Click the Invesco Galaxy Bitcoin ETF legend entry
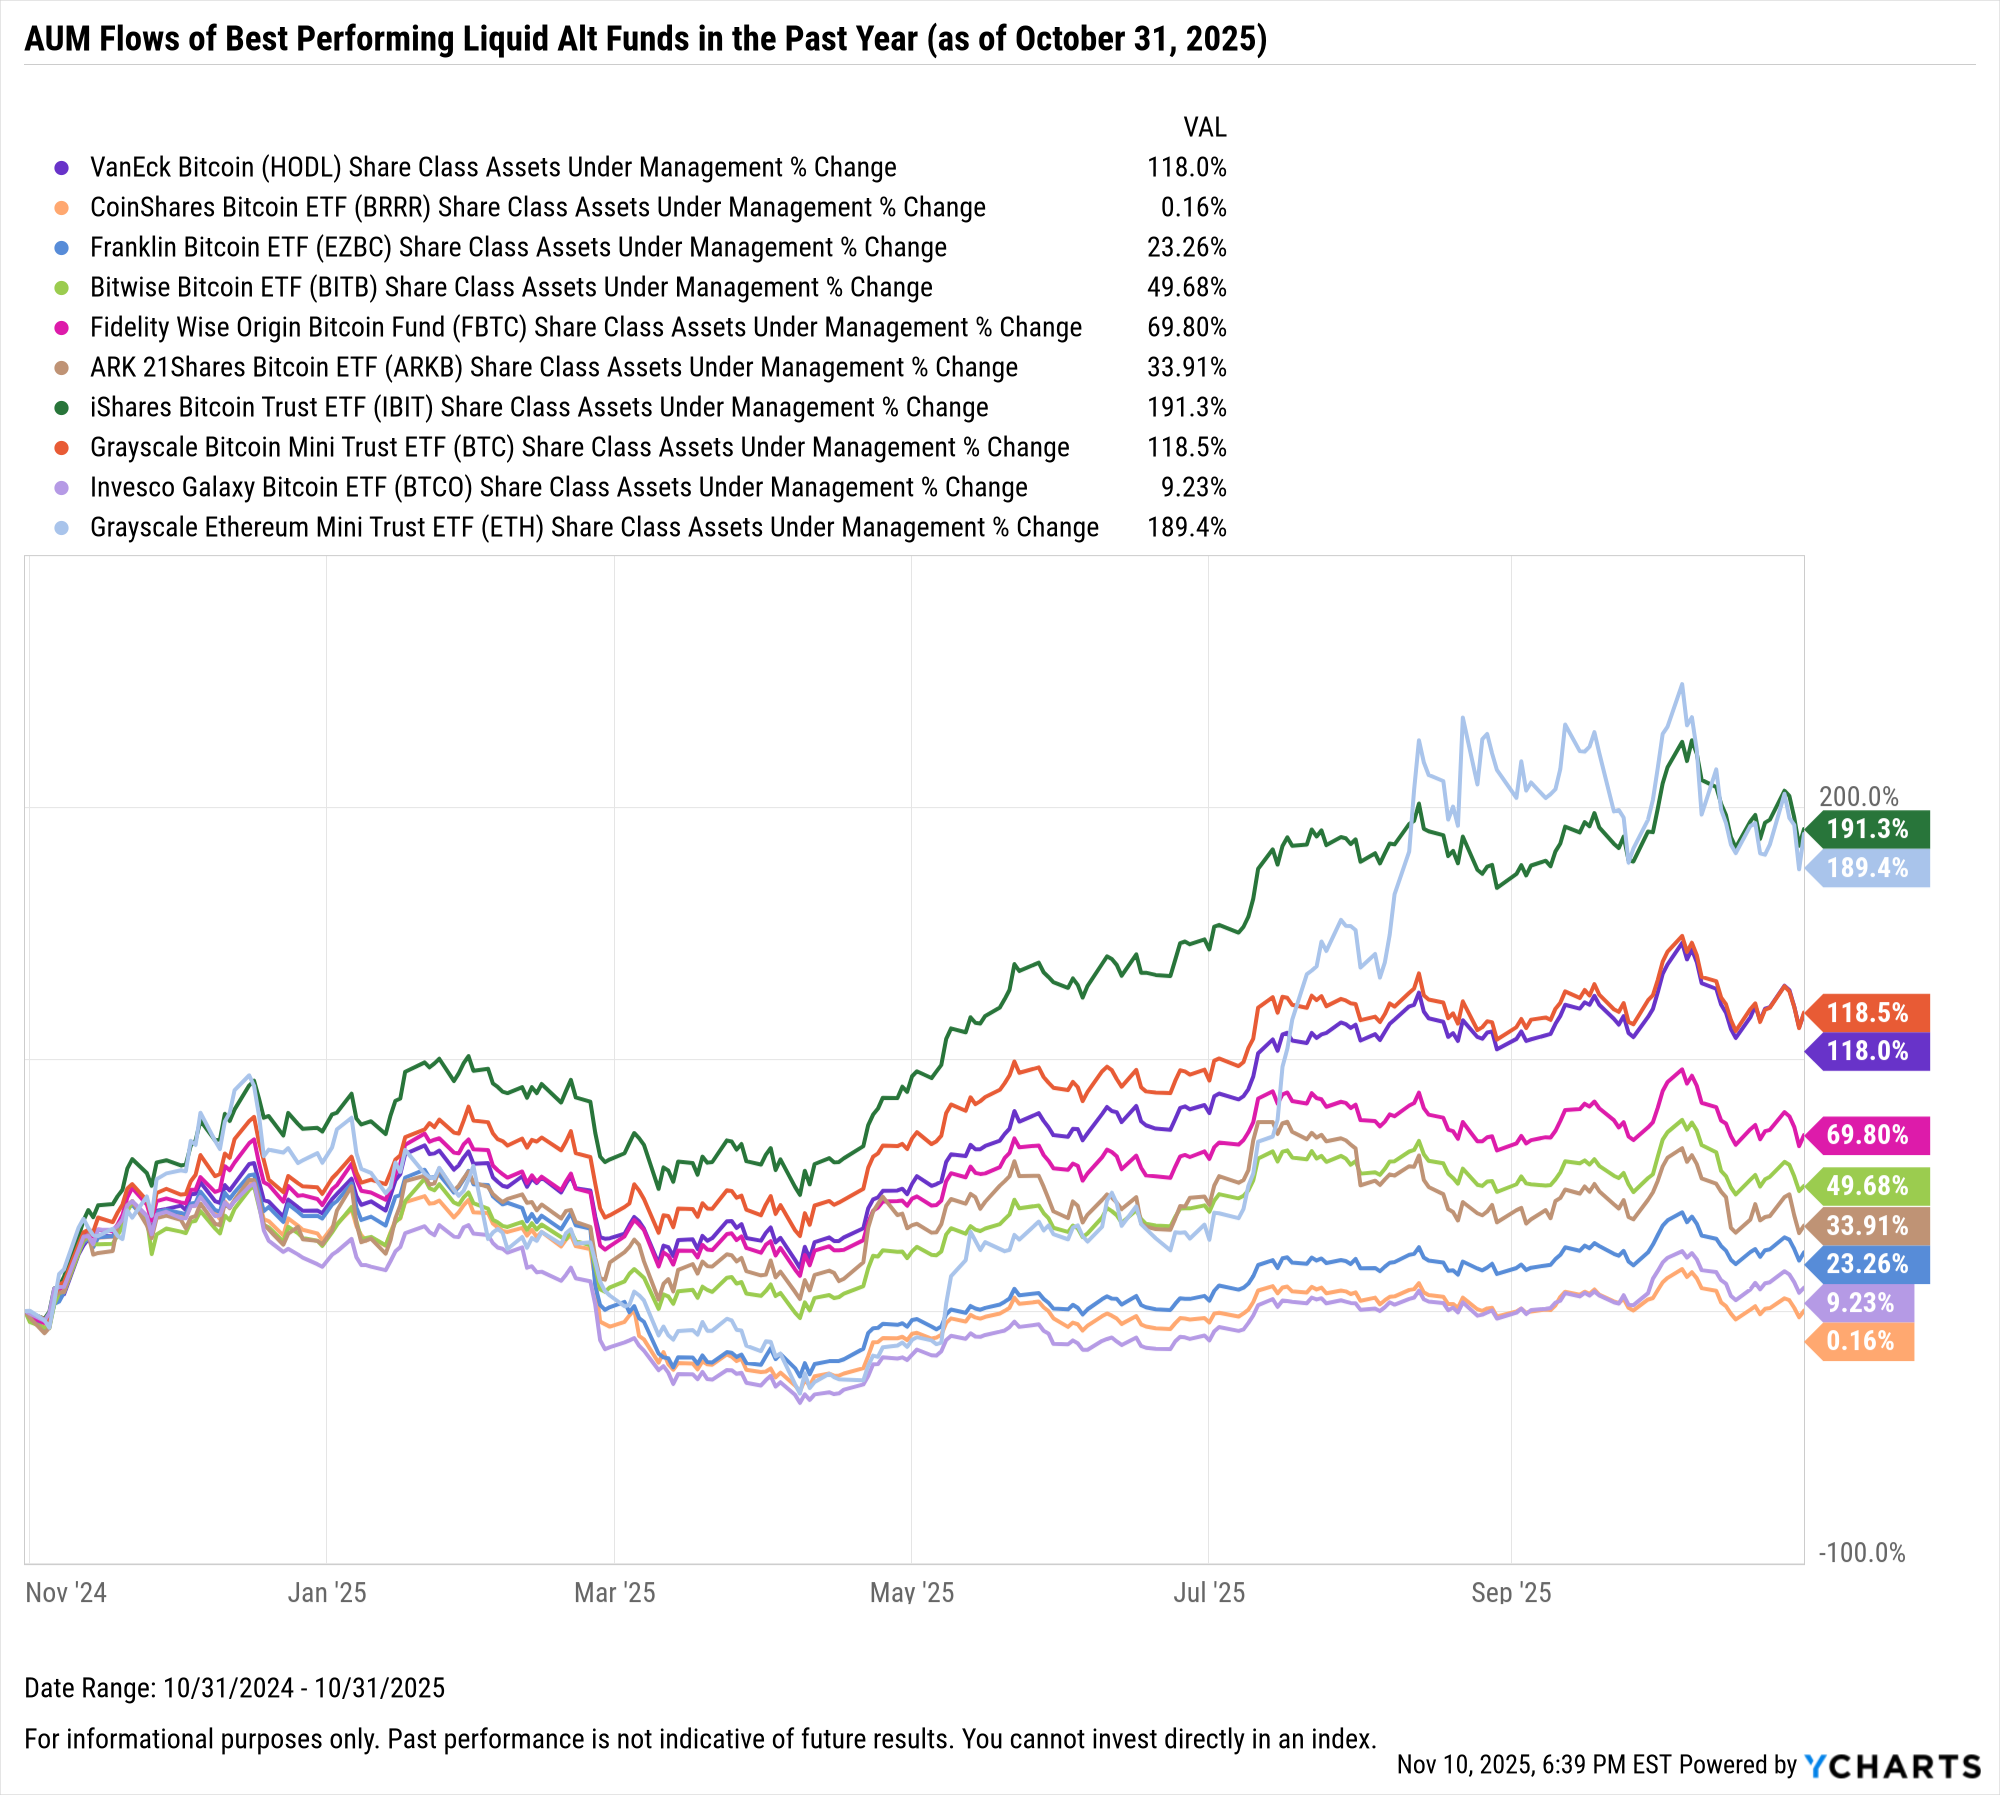The image size is (2000, 1795). click(558, 488)
